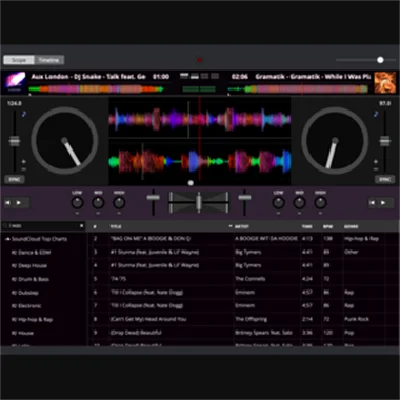Click the left deck track overview waveform

click(x=96, y=89)
